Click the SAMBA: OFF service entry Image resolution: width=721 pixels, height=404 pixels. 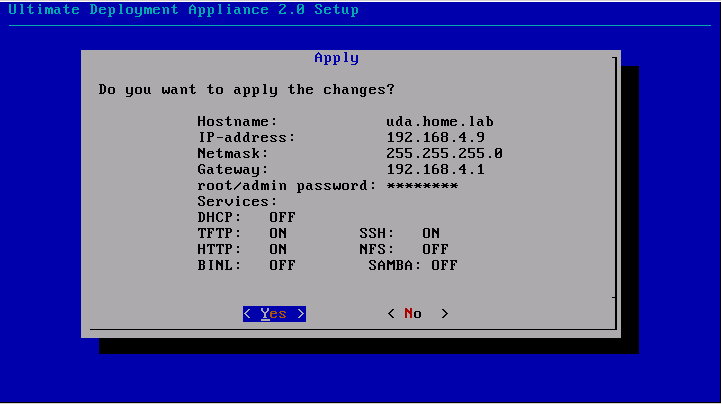click(x=412, y=266)
